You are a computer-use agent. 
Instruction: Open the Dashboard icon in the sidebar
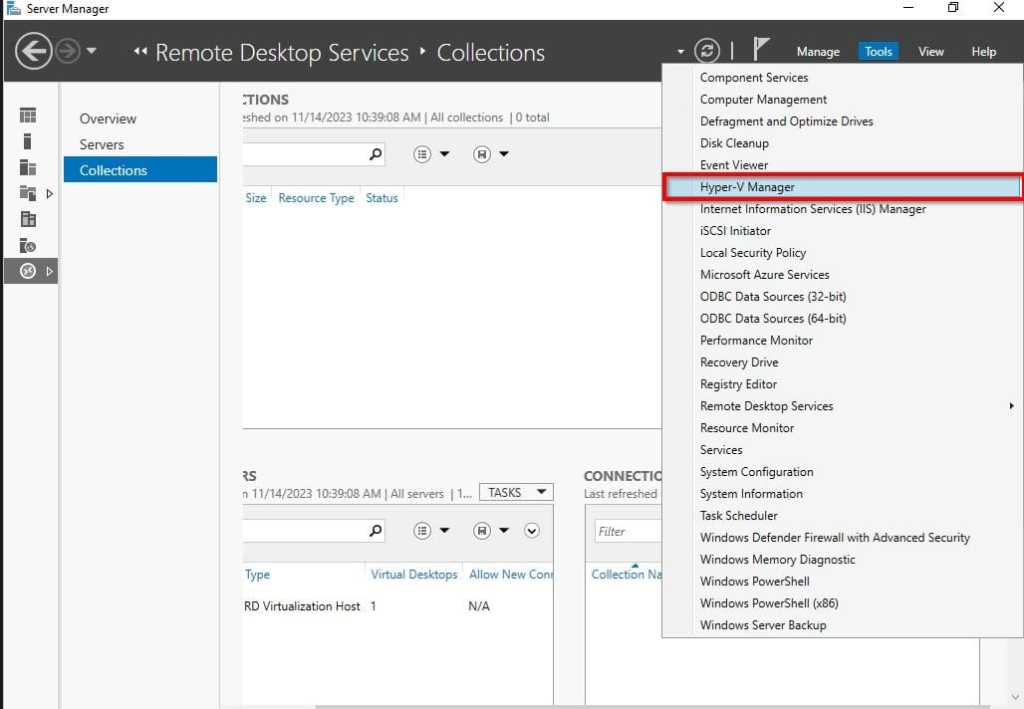click(x=28, y=116)
